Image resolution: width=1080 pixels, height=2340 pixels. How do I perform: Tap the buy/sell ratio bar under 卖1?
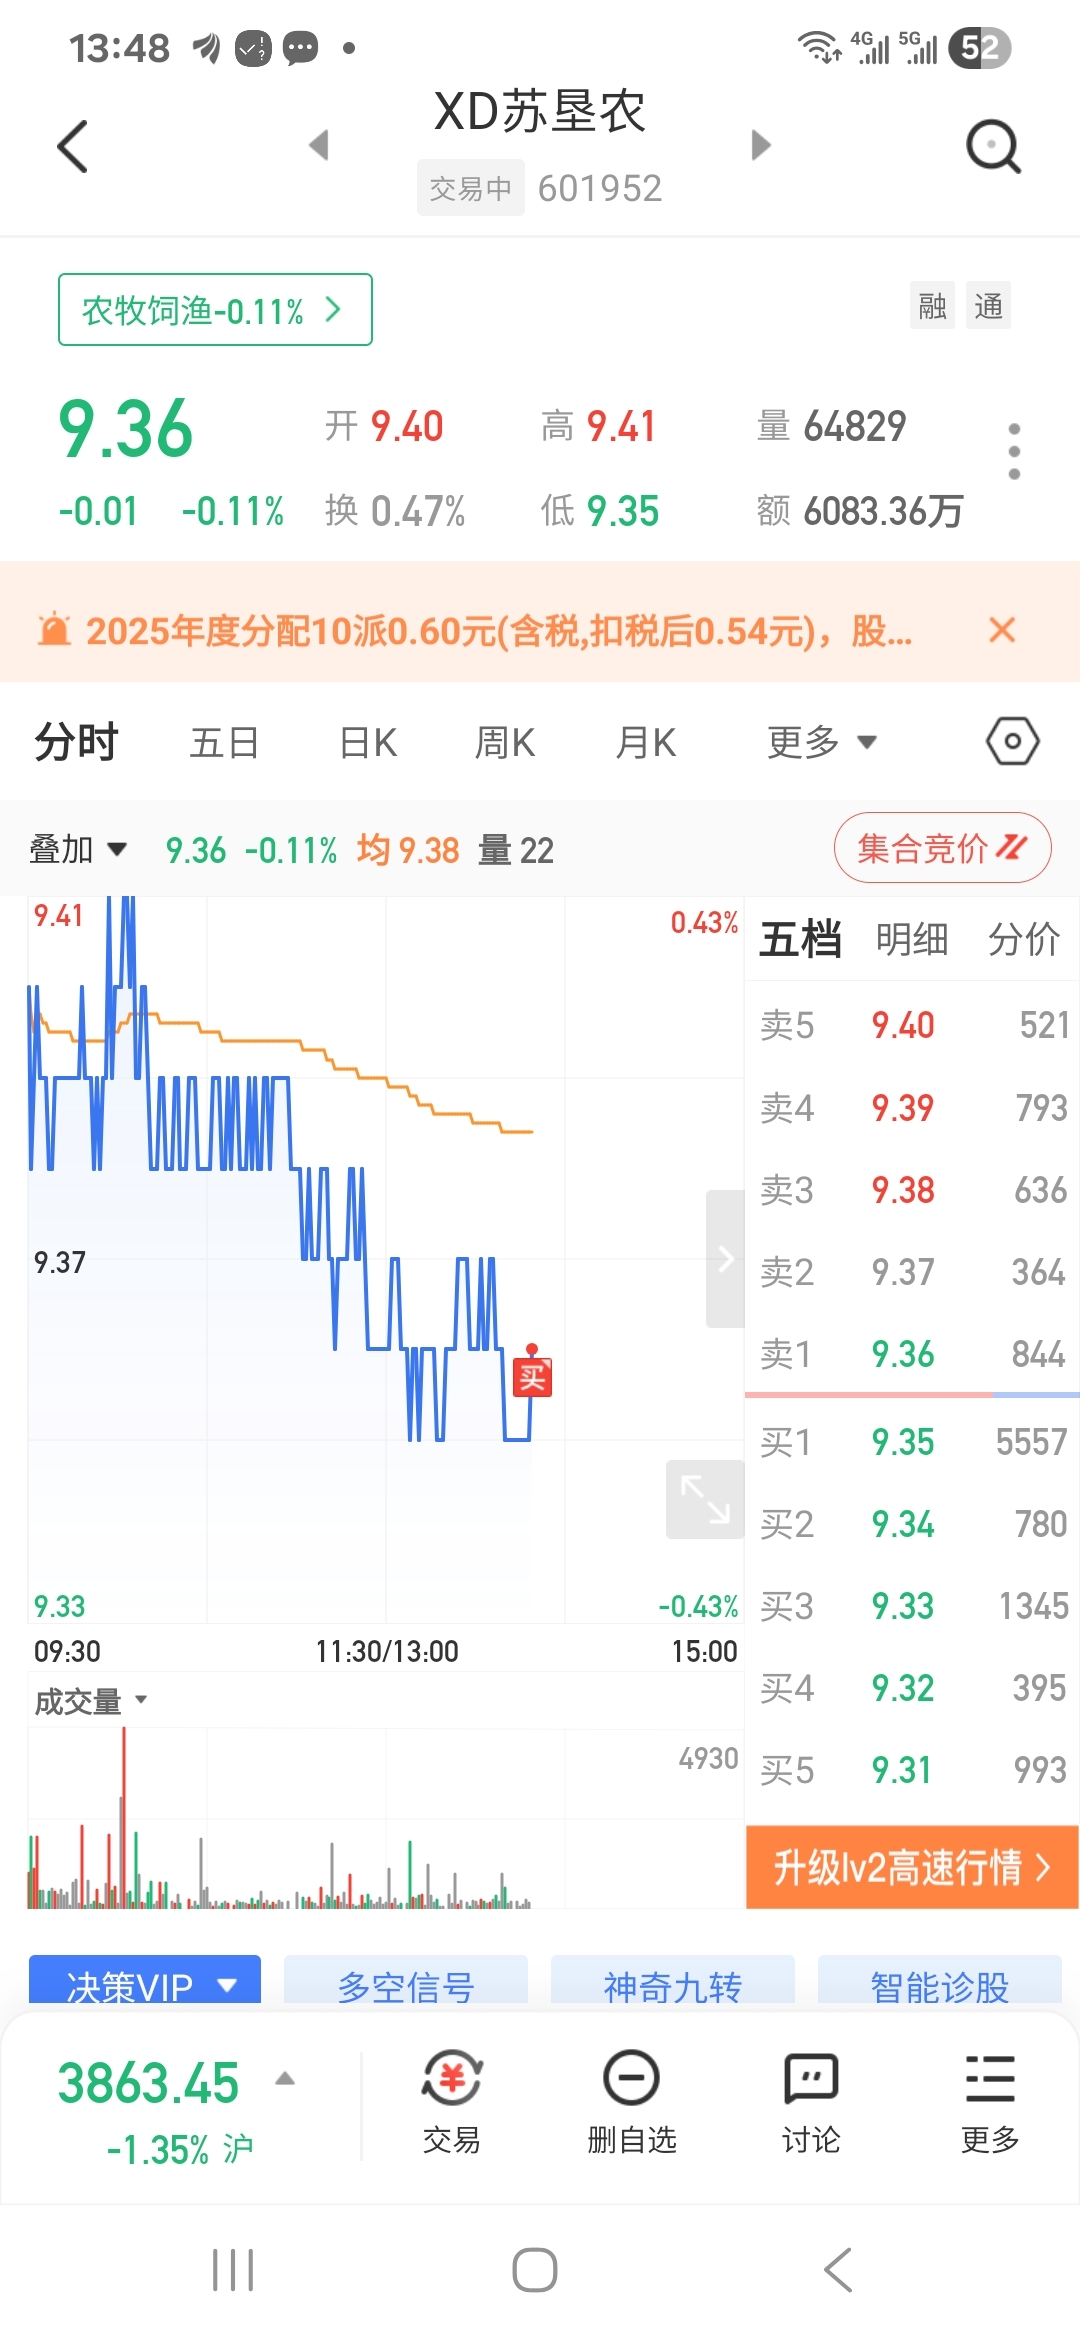coord(912,1394)
